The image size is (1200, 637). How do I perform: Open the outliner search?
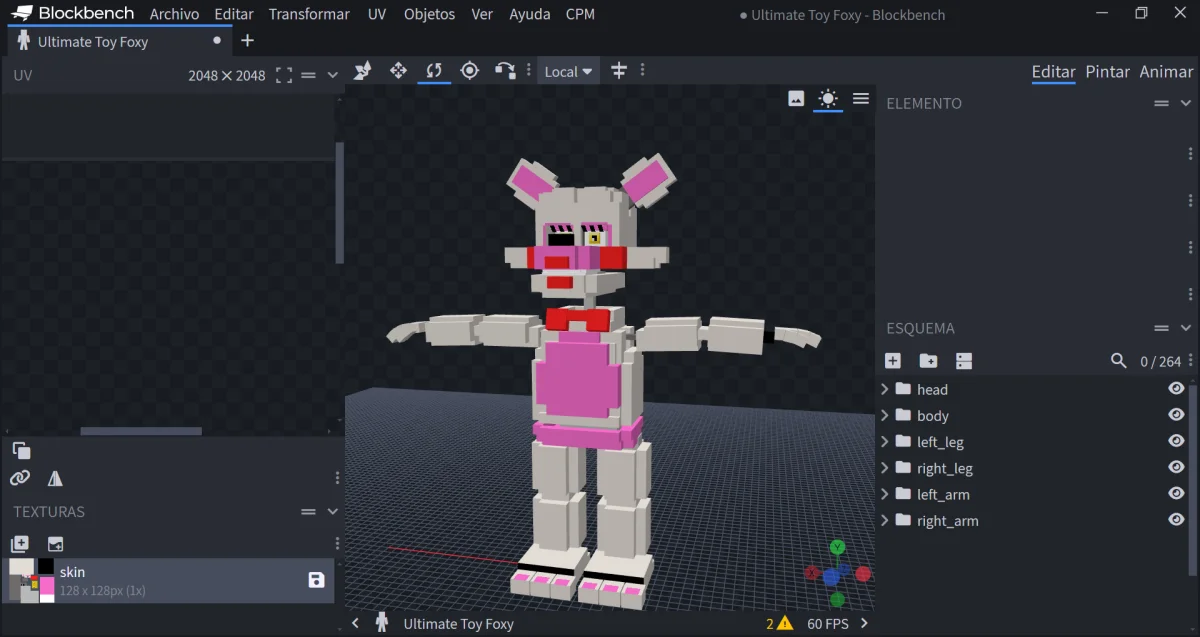click(x=1118, y=361)
